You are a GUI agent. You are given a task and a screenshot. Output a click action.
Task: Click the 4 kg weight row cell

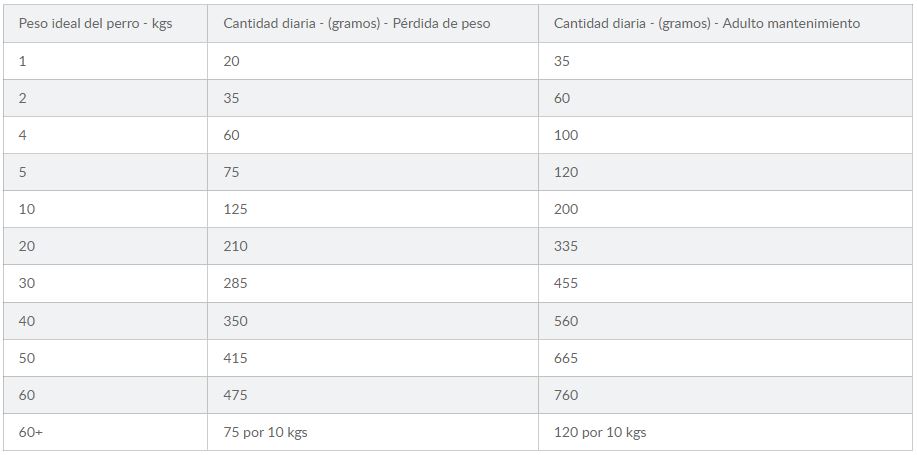(x=105, y=135)
